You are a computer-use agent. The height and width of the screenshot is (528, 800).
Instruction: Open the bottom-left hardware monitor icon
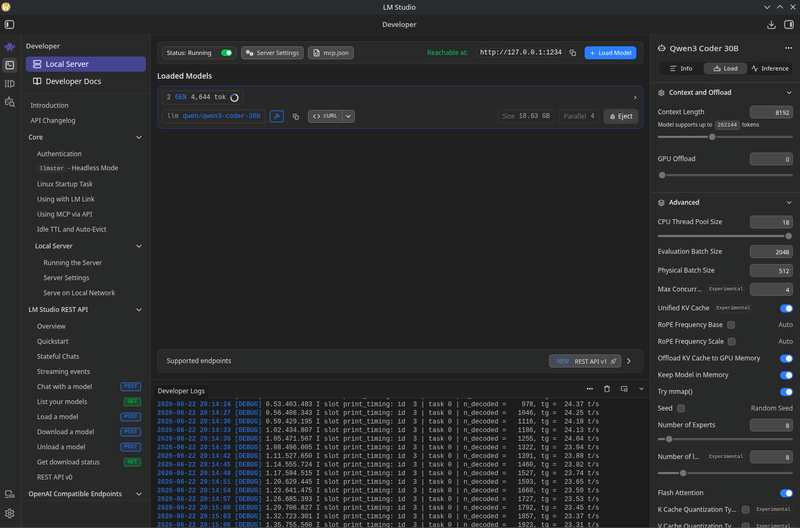point(10,494)
